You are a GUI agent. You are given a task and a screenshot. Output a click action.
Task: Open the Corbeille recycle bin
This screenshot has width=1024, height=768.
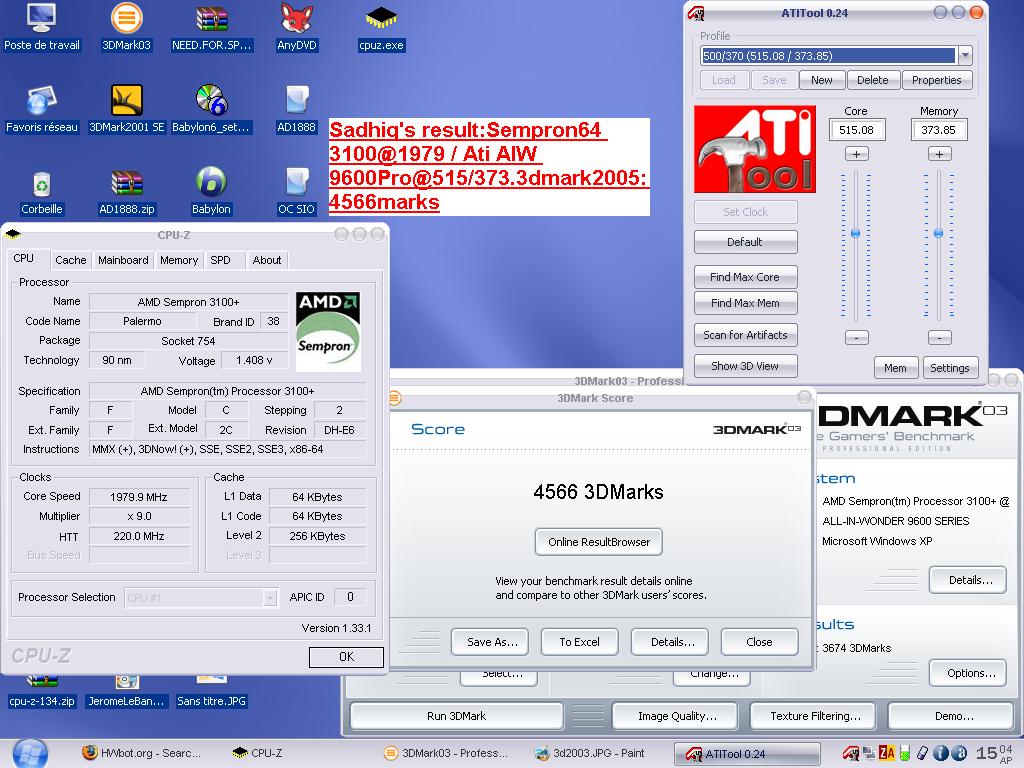[41, 191]
